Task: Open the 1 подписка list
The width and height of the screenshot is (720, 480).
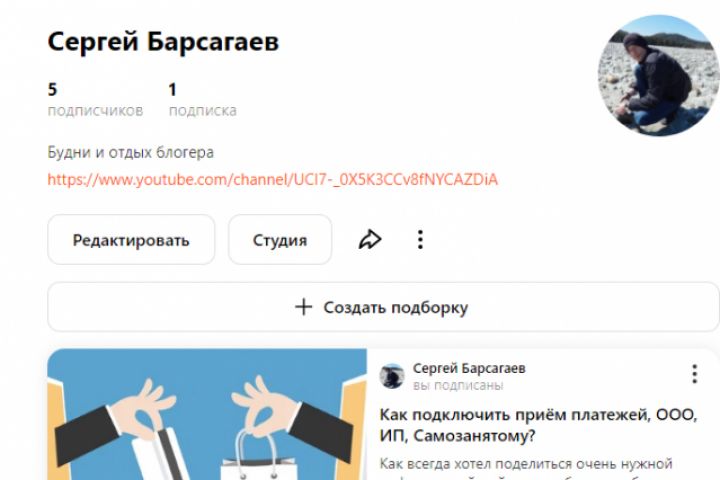Action: pyautogui.click(x=202, y=99)
